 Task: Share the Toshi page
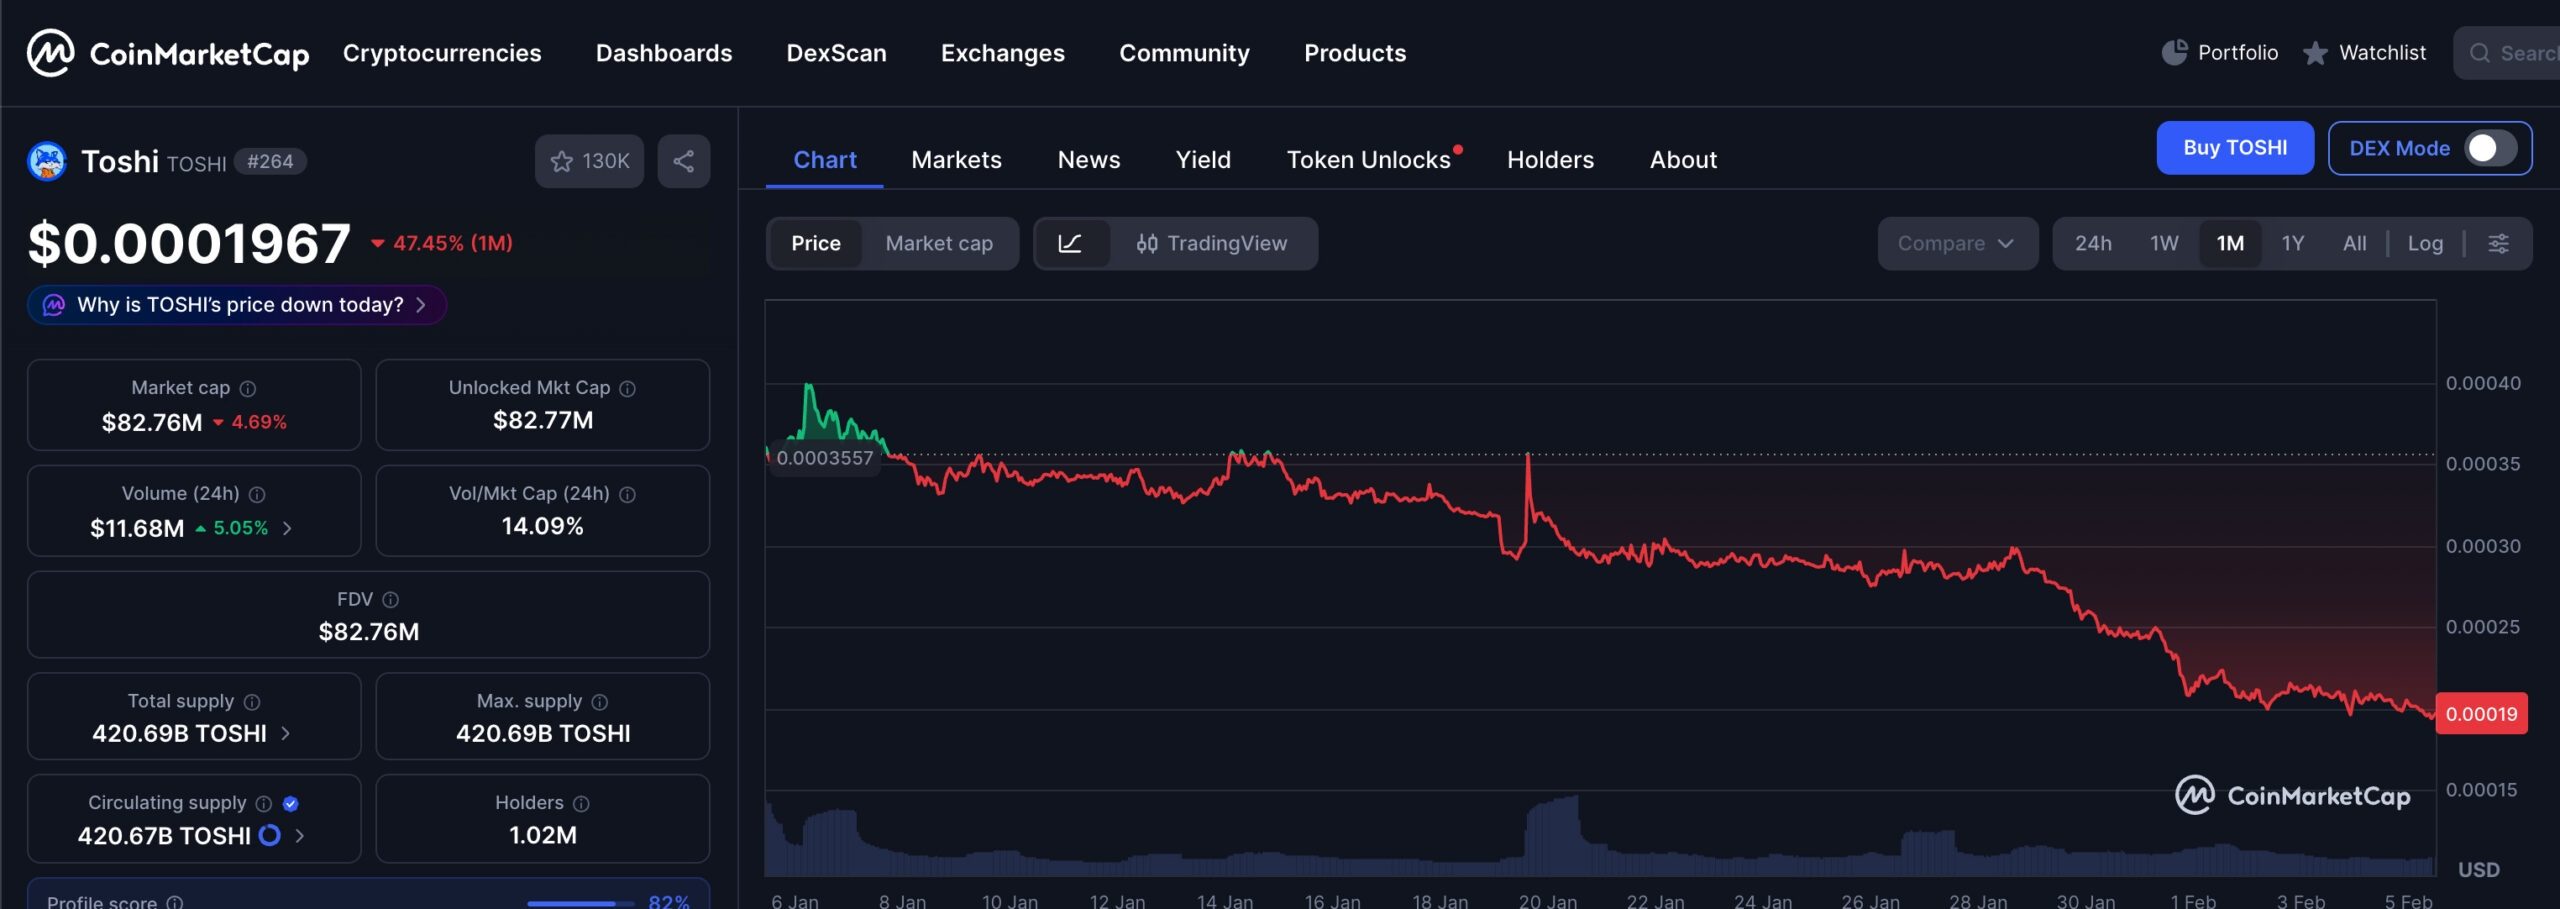click(x=684, y=161)
